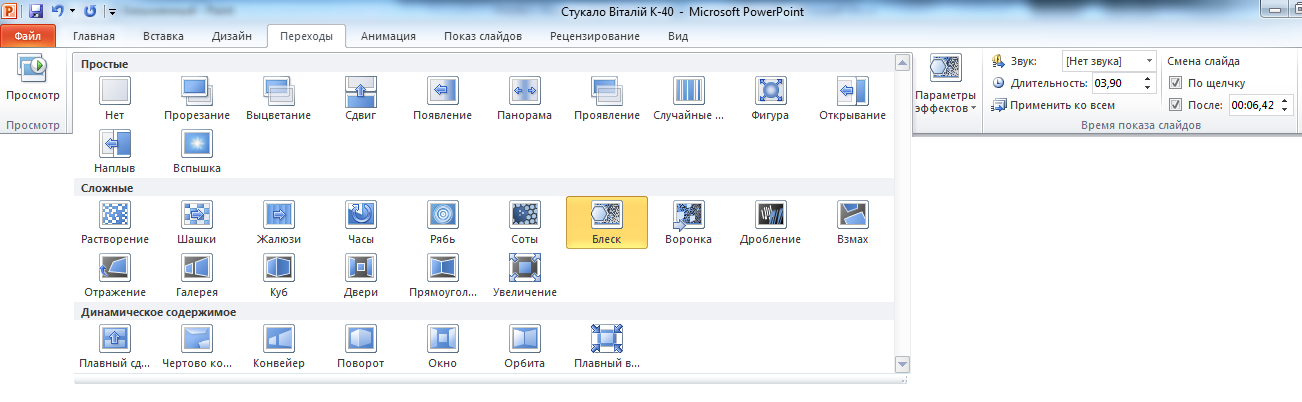Image resolution: width=1302 pixels, height=402 pixels.
Task: Apply the Плавный вылет transition
Action: click(x=606, y=346)
